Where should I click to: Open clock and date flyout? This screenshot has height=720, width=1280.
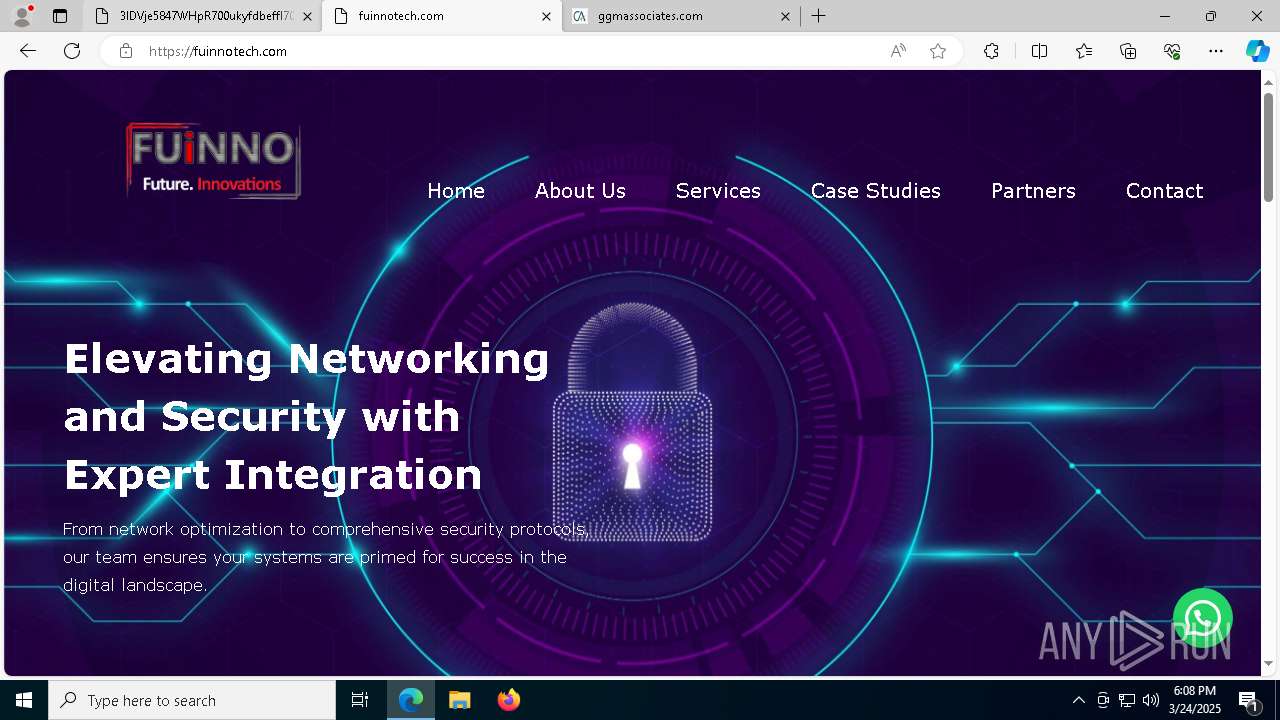point(1195,700)
